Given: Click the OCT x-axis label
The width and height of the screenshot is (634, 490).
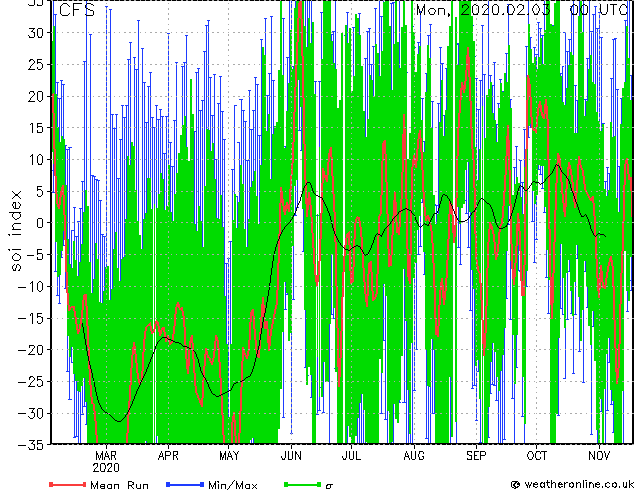Looking at the screenshot, I should 537,456.
